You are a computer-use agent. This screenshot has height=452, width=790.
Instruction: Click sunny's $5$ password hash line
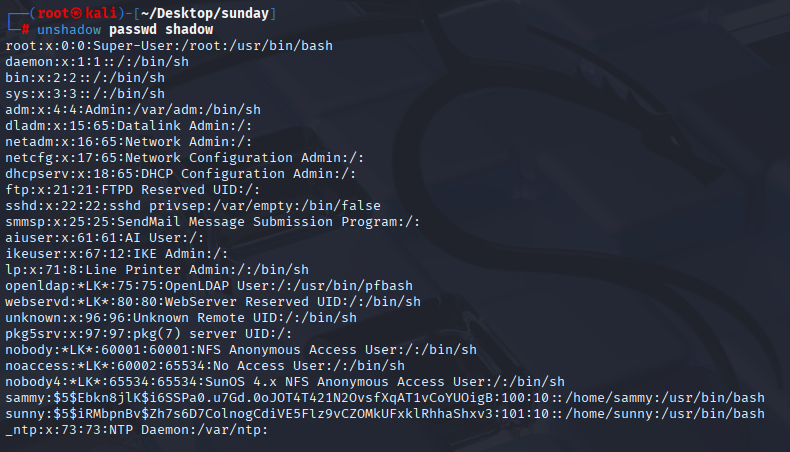point(385,414)
